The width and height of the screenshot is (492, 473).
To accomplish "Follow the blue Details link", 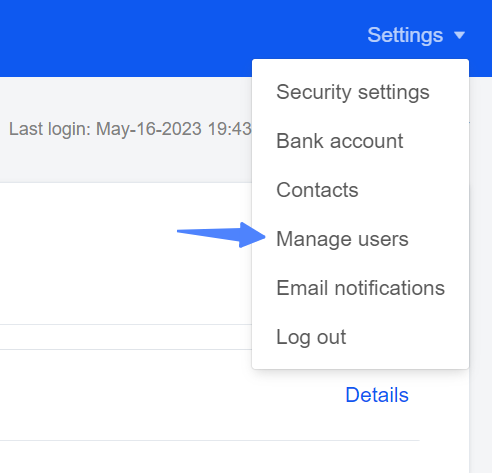I will (377, 395).
